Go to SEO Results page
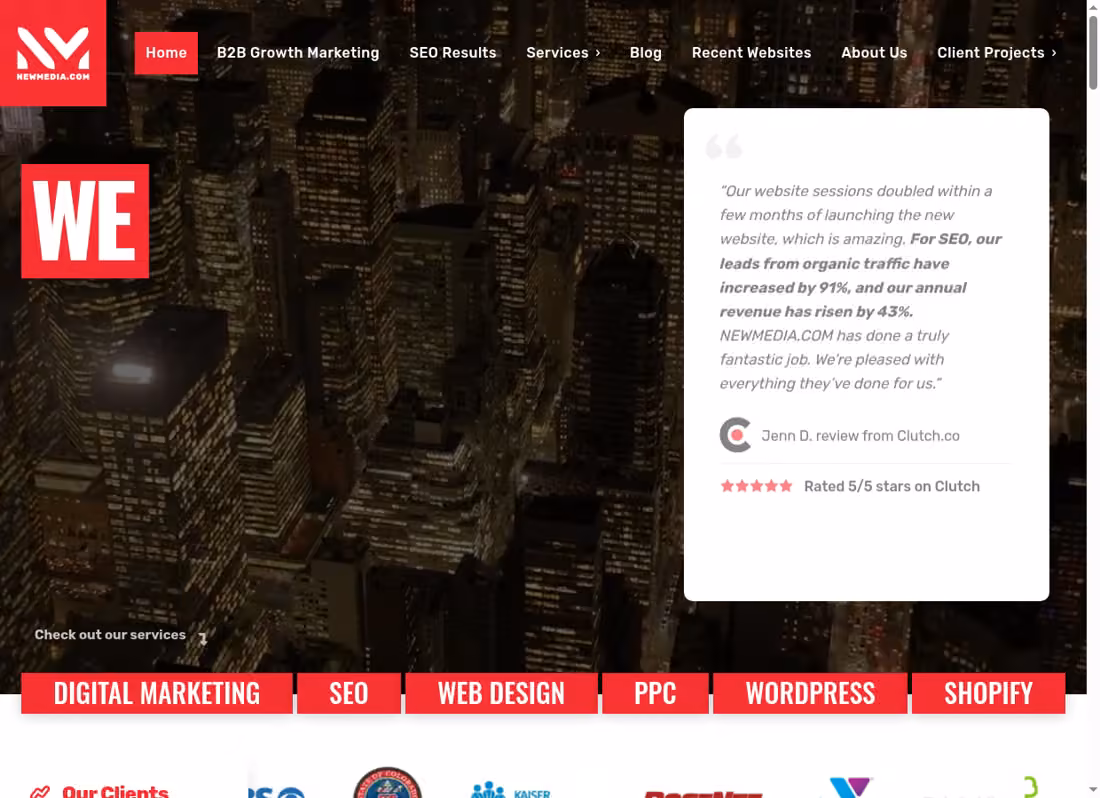1100x798 pixels. point(452,53)
